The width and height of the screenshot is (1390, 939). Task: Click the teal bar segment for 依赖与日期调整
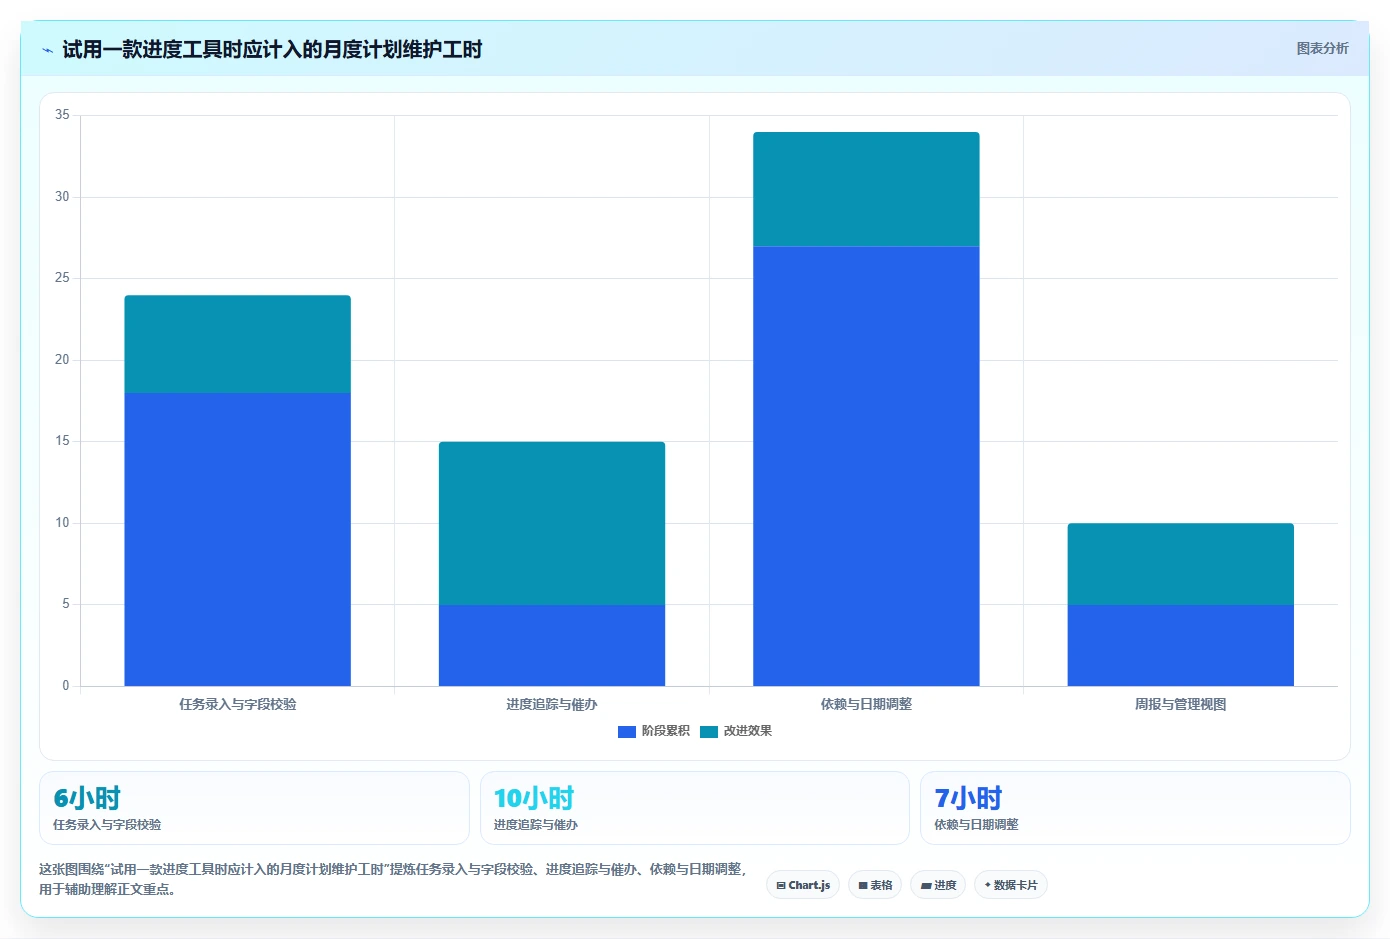[x=866, y=189]
